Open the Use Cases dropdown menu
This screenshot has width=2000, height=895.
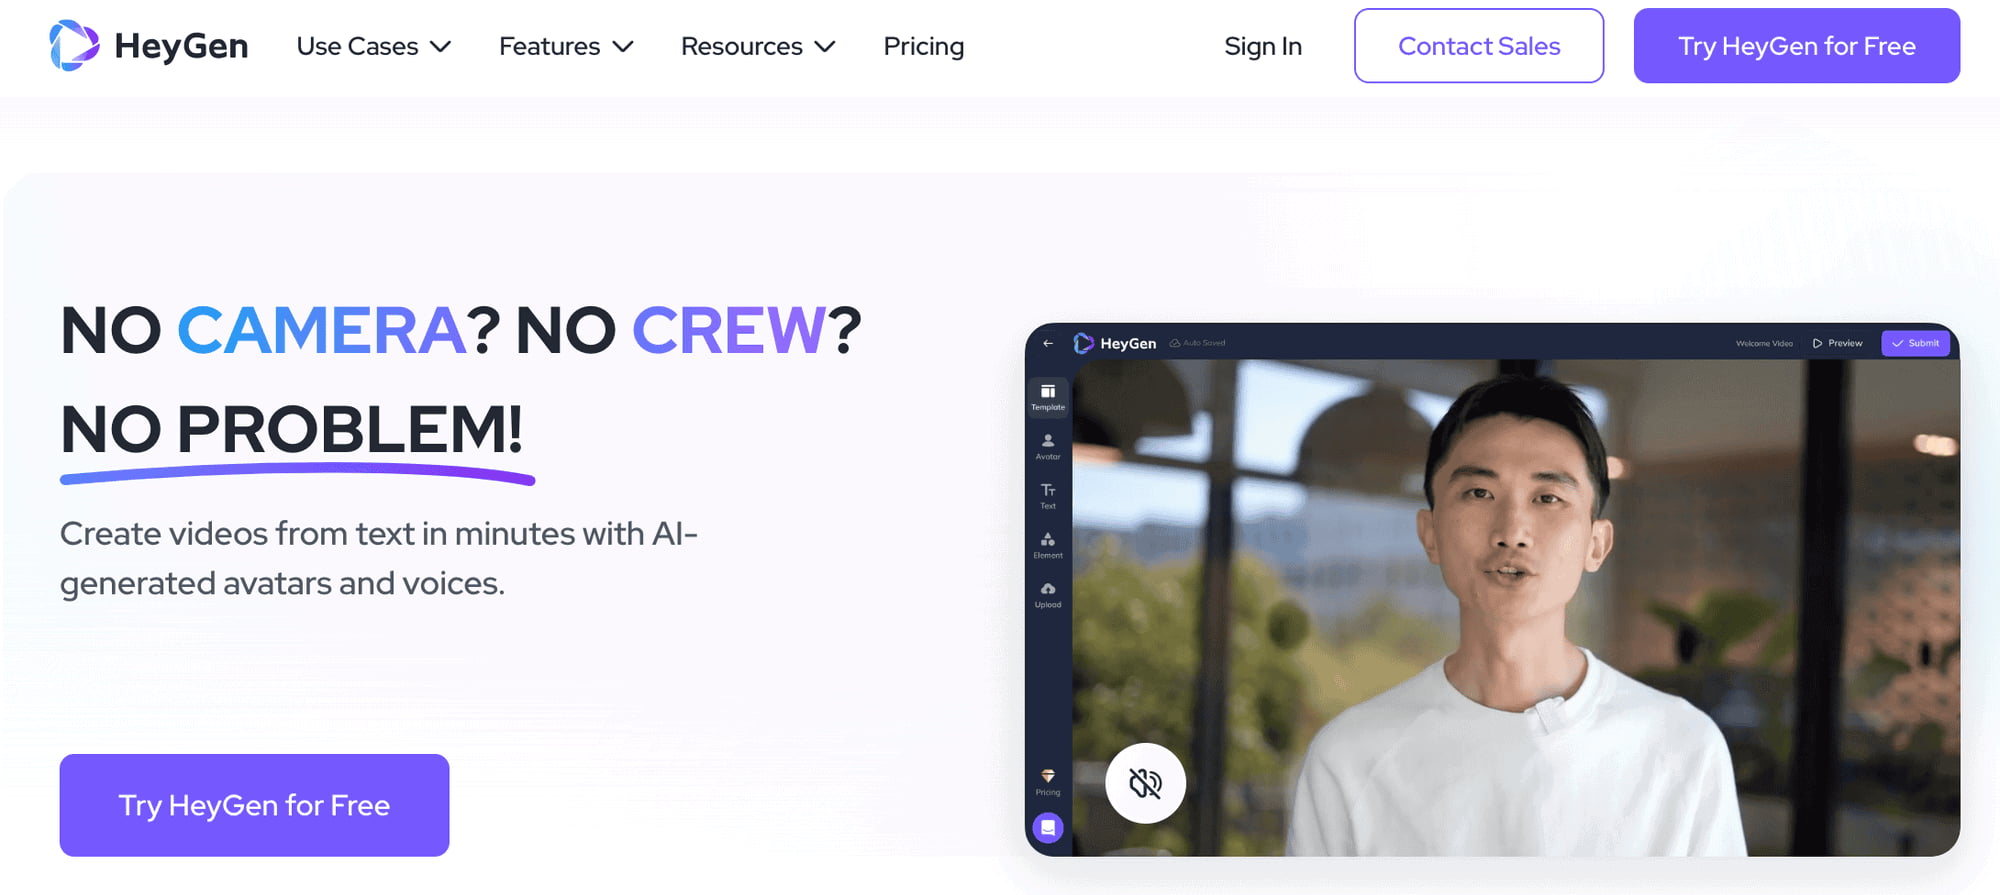374,46
